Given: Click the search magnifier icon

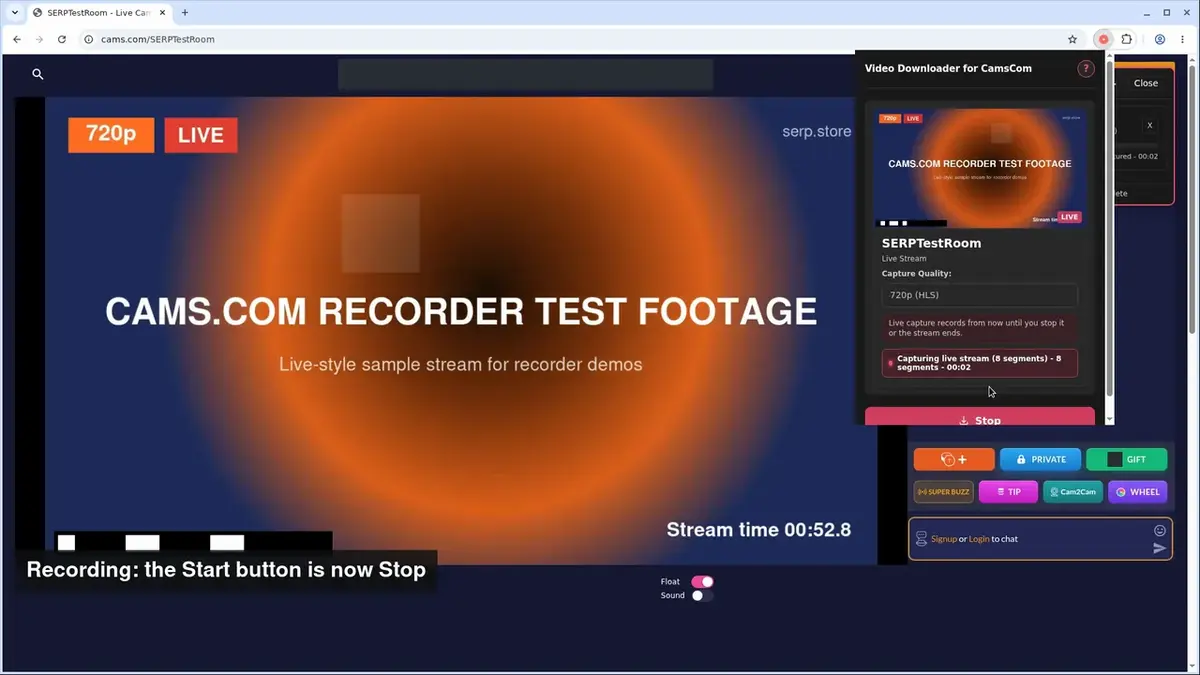Looking at the screenshot, I should pyautogui.click(x=38, y=74).
